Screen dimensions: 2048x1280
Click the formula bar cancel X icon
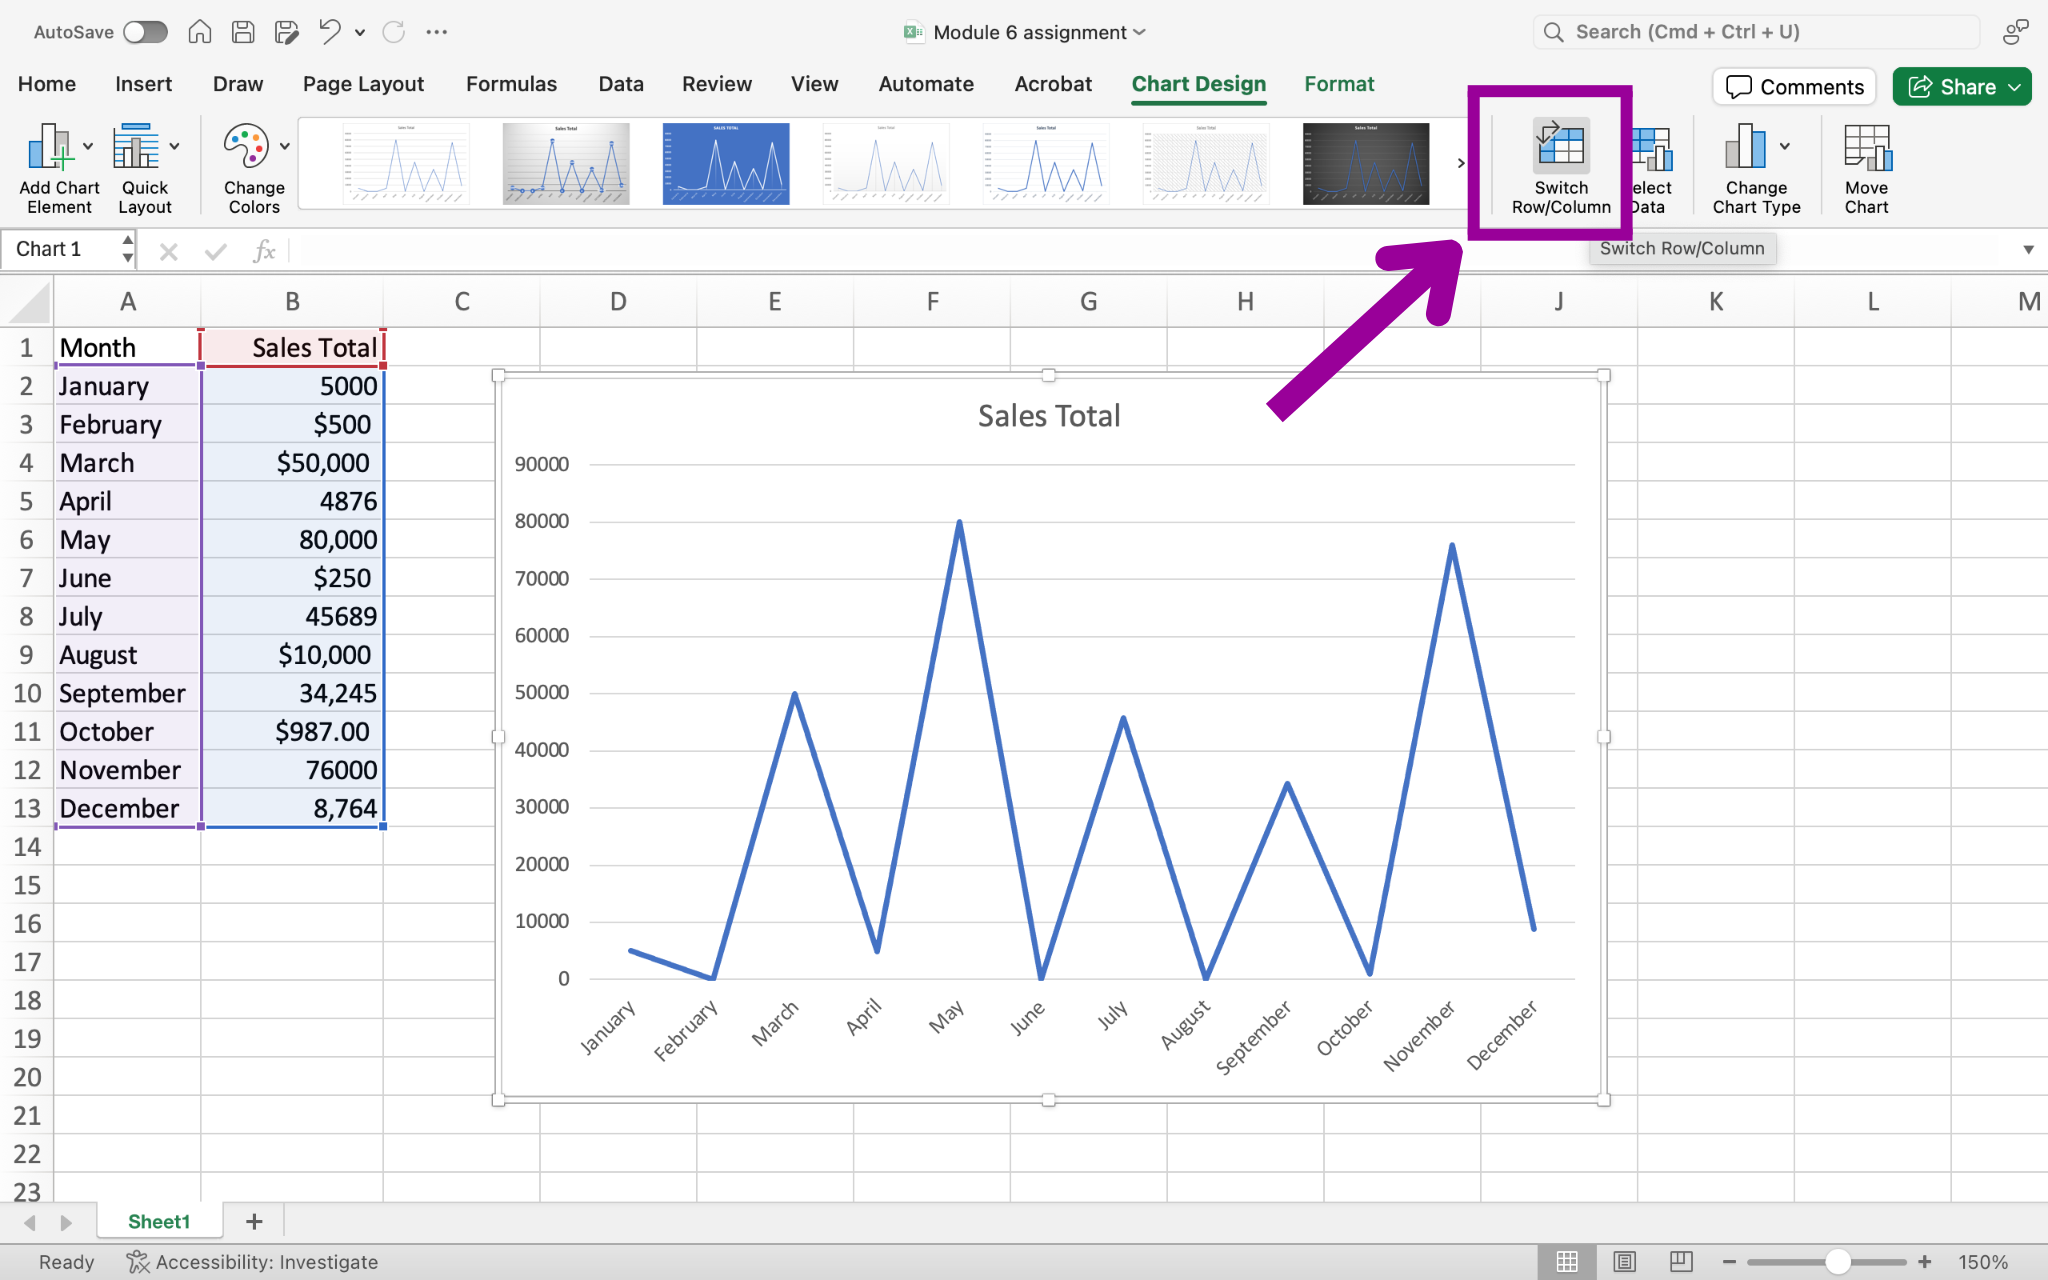click(169, 251)
